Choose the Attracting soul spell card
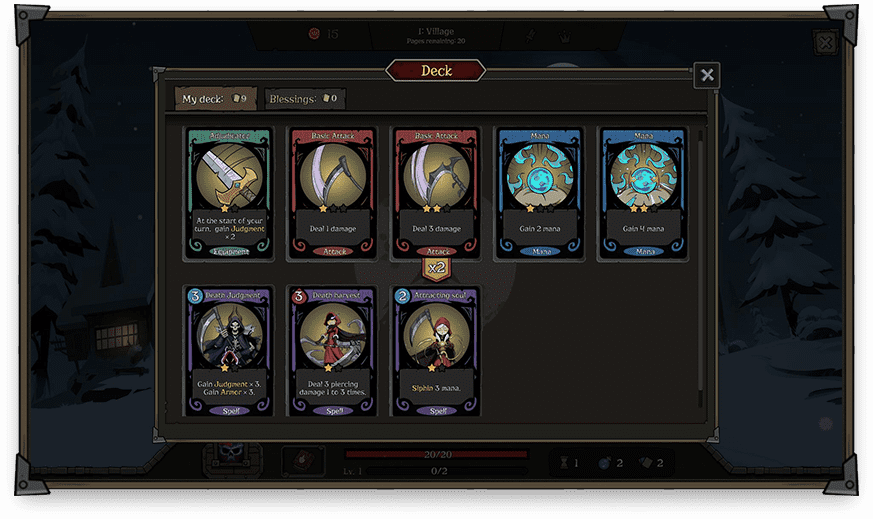The image size is (873, 519). tap(436, 351)
